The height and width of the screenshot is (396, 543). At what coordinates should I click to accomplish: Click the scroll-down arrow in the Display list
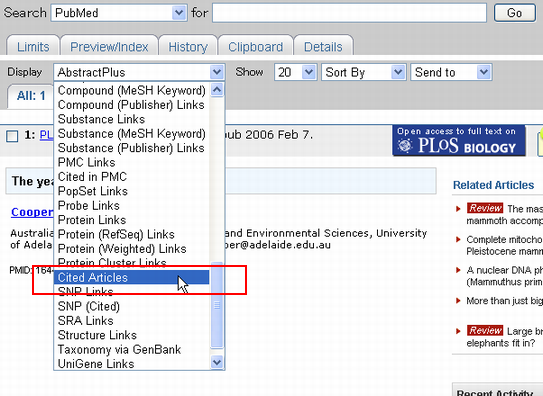(x=217, y=362)
